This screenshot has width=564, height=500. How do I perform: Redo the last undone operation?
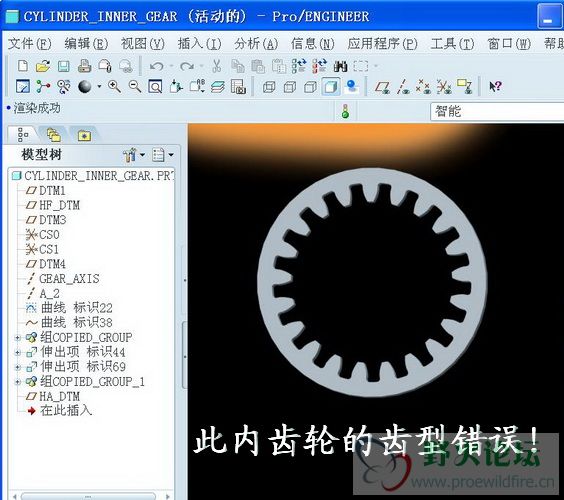tap(187, 66)
